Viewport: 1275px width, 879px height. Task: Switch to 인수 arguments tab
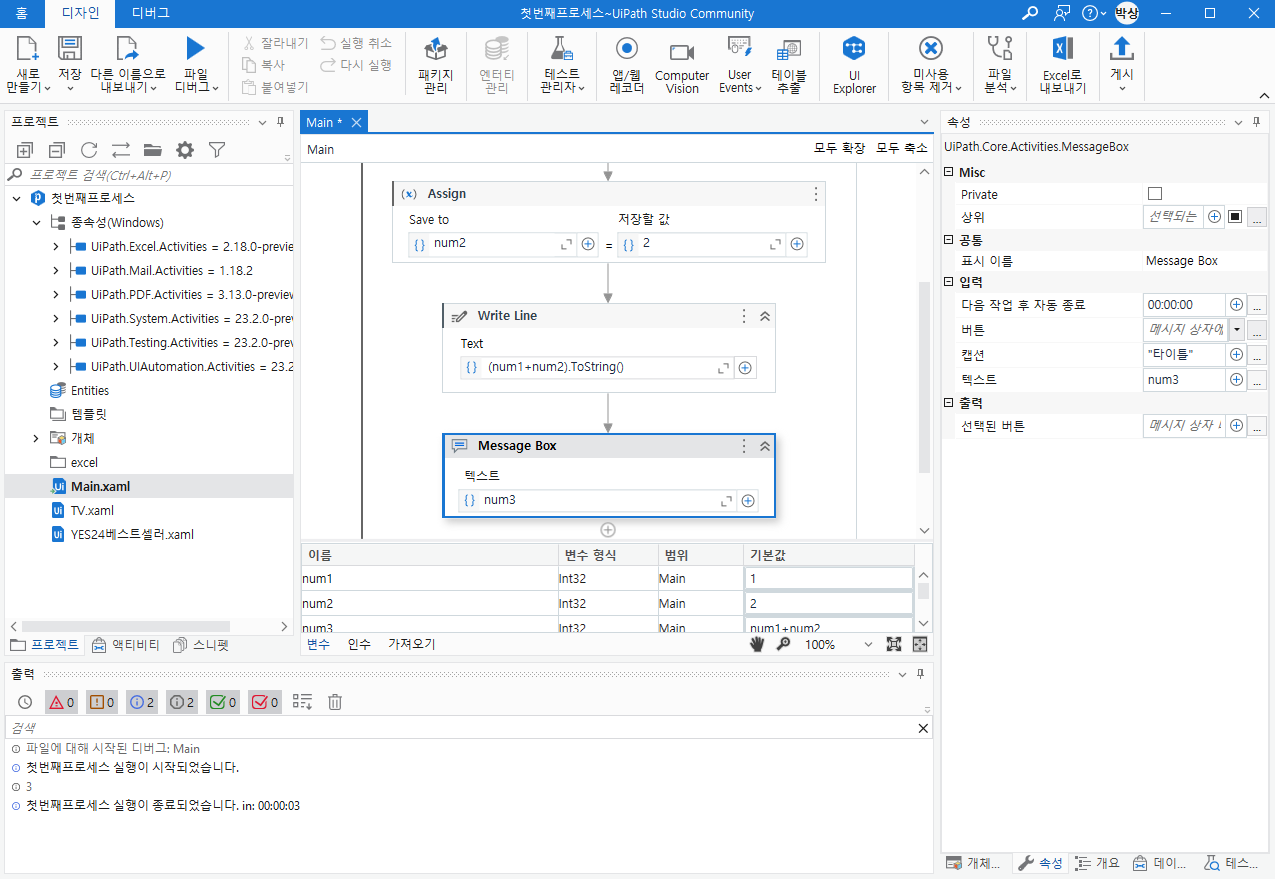pyautogui.click(x=359, y=644)
